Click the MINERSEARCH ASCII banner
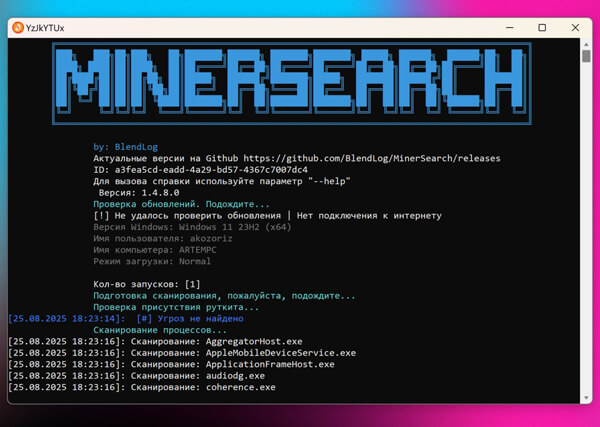Viewport: 600px width, 427px height. [x=292, y=83]
